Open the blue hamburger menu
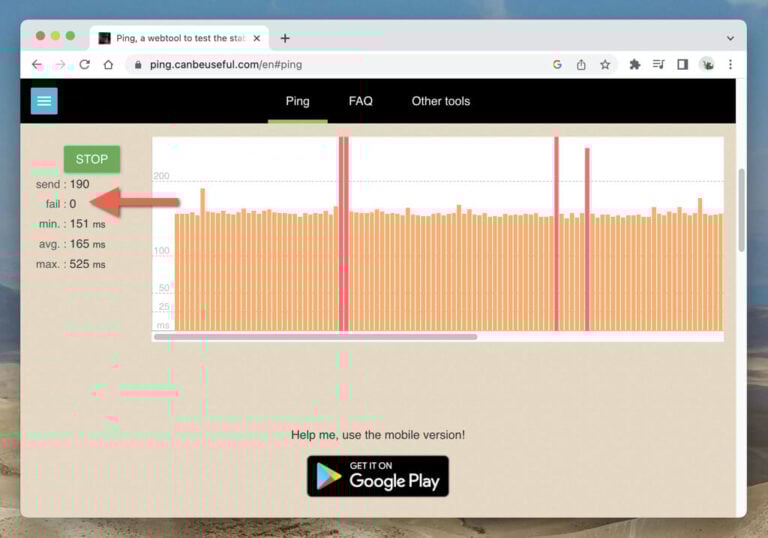The height and width of the screenshot is (538, 768). [x=44, y=101]
